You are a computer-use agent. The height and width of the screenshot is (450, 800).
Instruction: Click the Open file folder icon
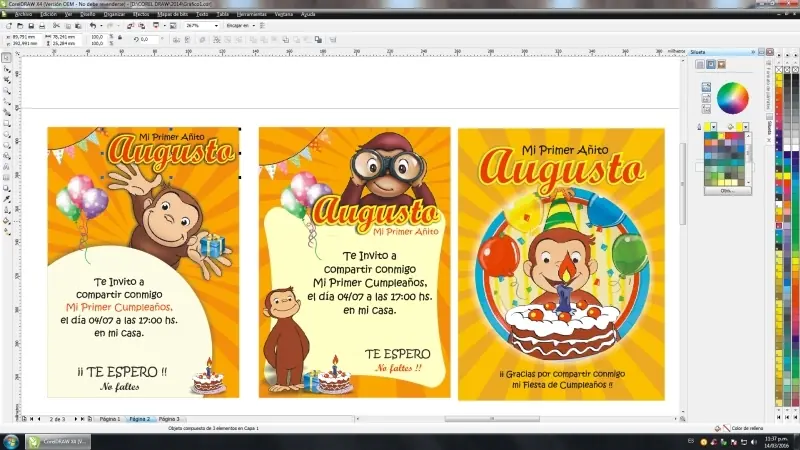[x=20, y=26]
